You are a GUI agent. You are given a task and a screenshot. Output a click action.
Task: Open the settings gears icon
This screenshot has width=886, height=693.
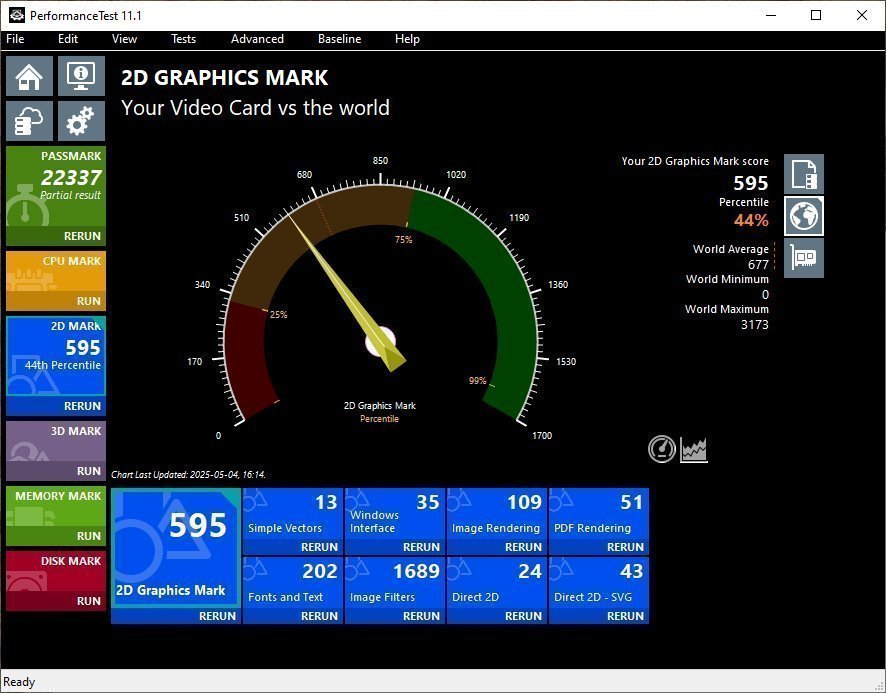click(81, 121)
